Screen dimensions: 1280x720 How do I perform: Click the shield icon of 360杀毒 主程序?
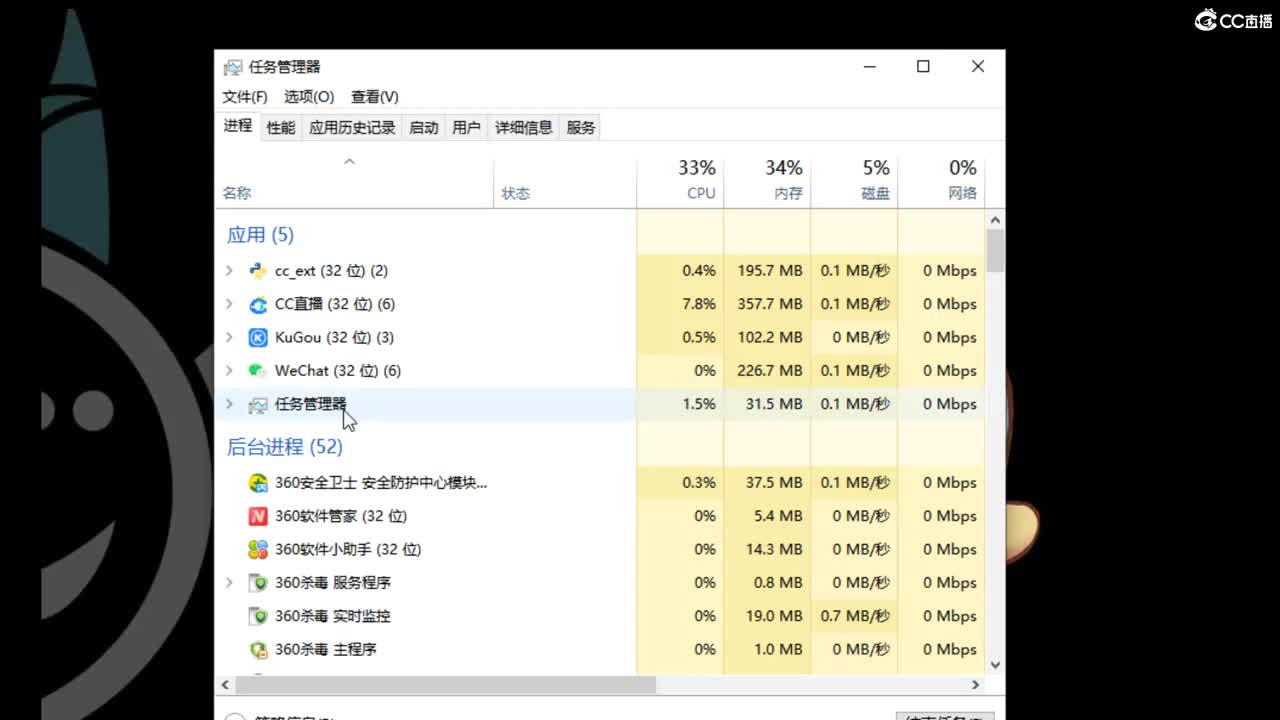click(258, 649)
